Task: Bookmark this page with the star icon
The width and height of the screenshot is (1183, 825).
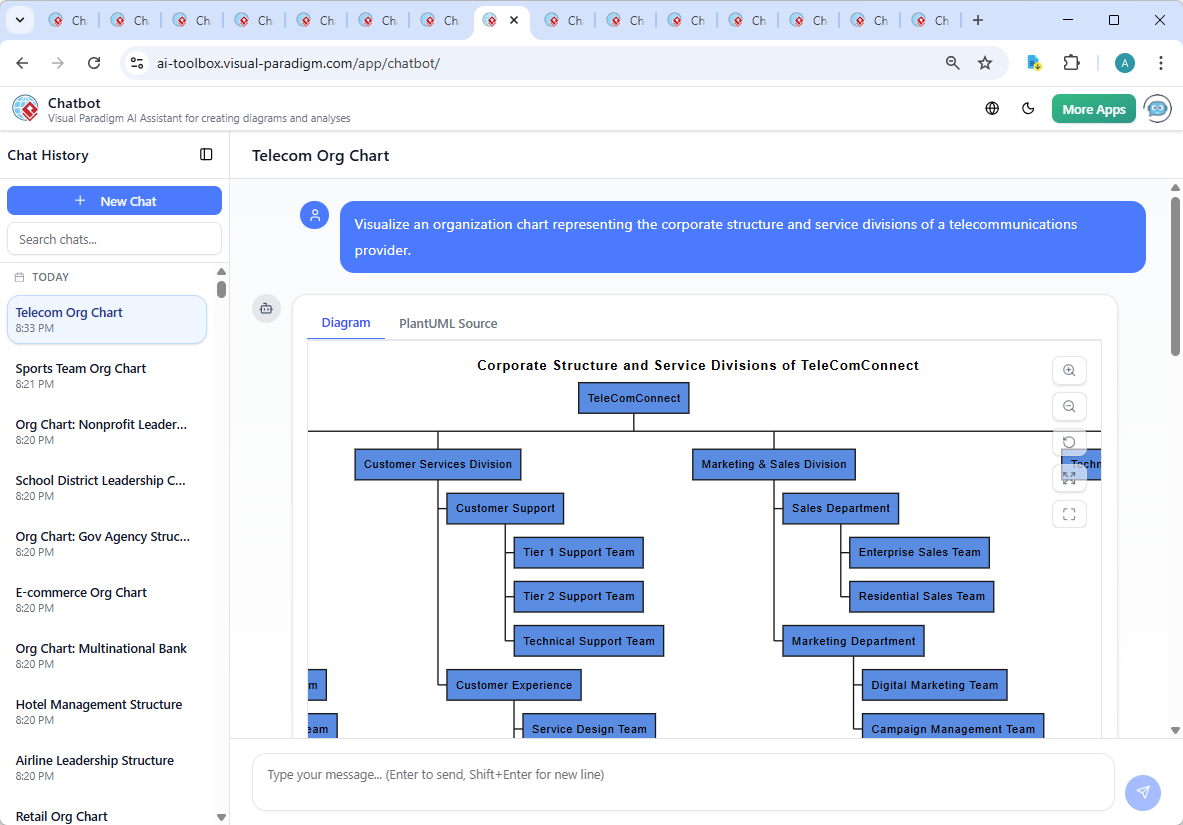Action: tap(986, 62)
